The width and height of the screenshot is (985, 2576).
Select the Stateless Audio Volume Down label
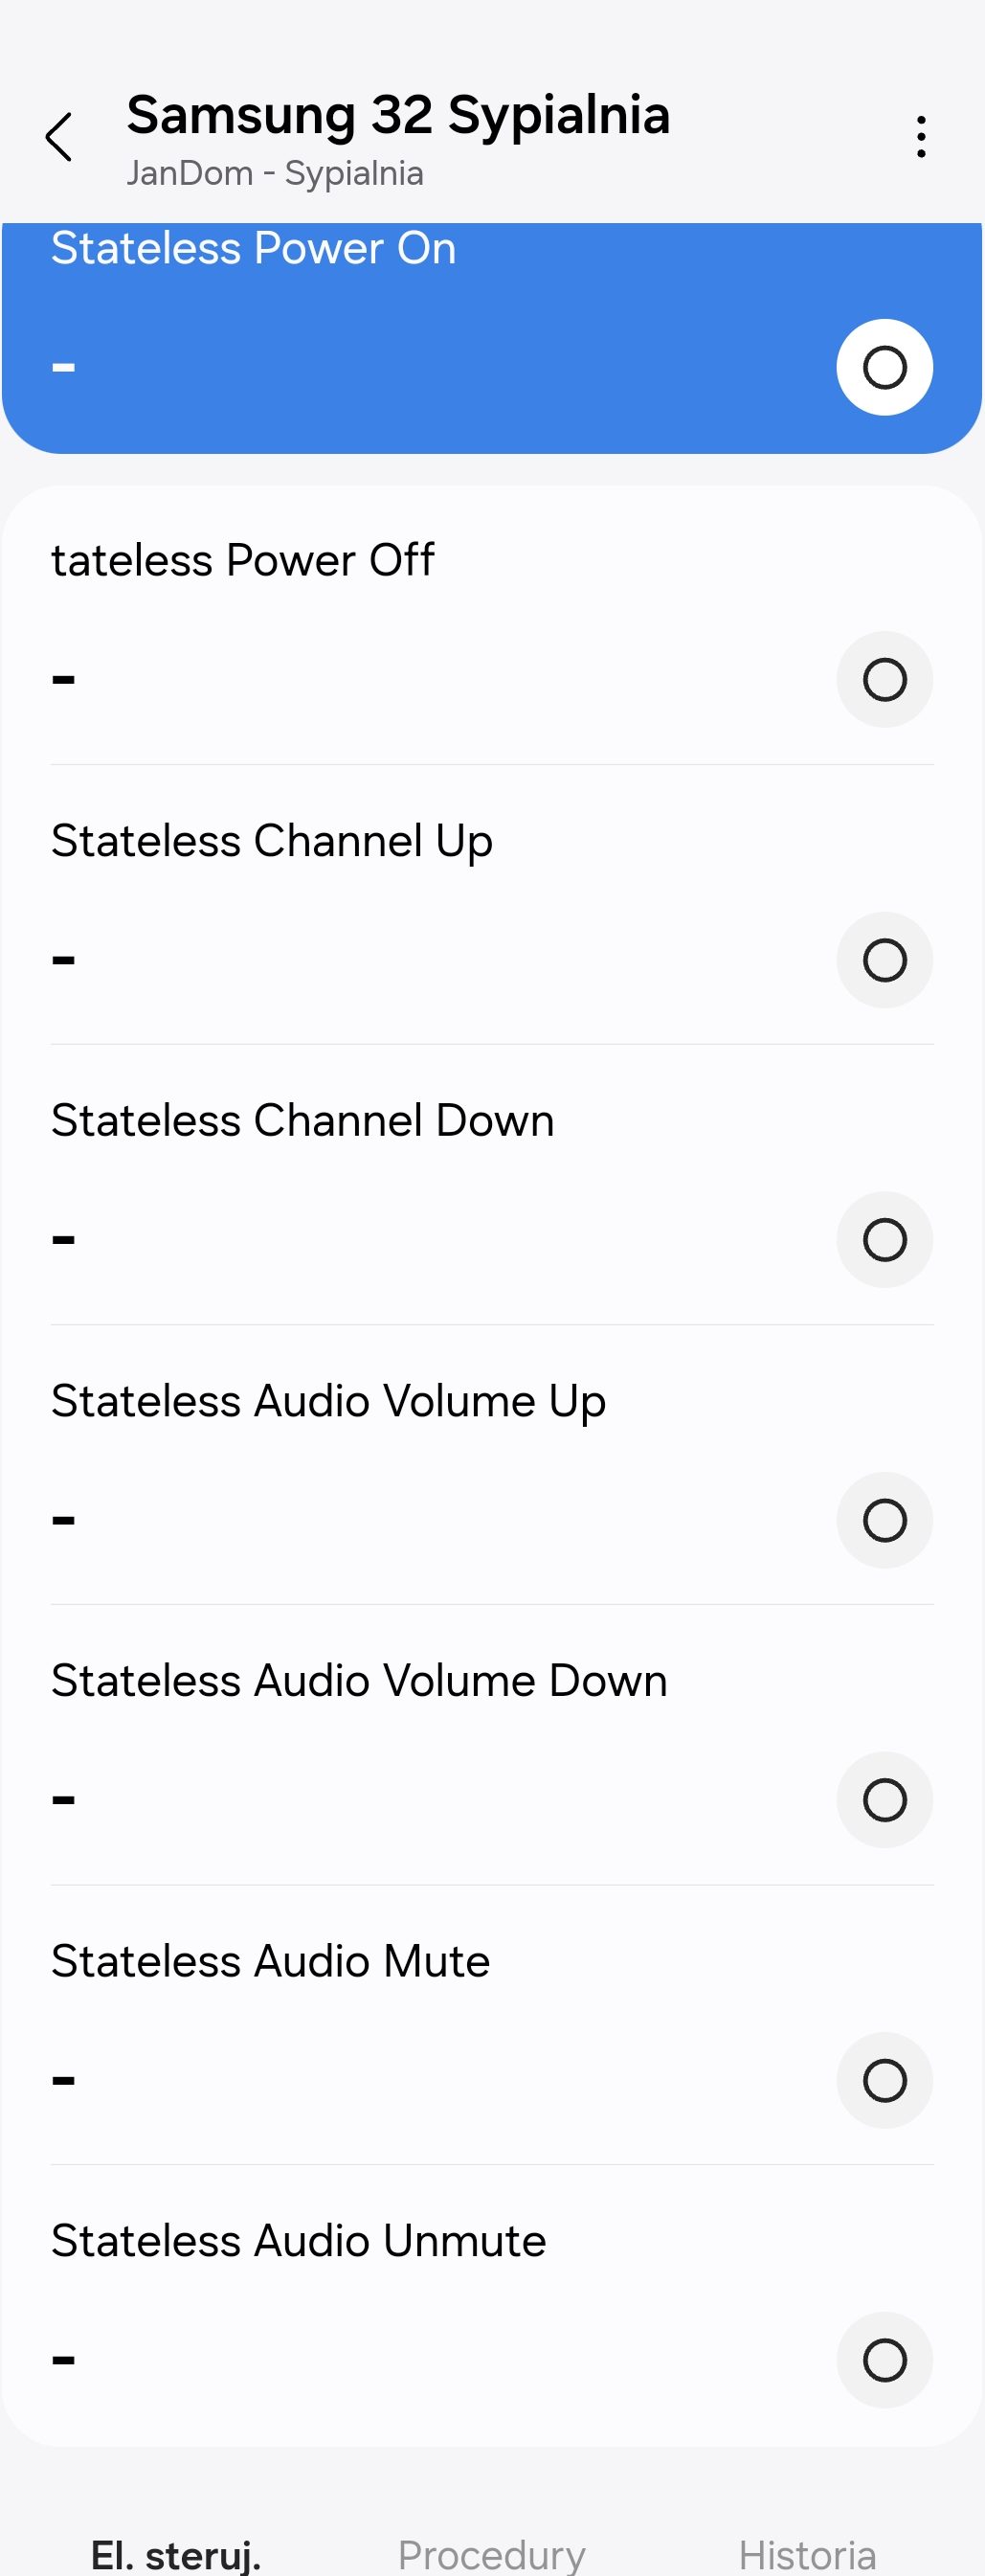(358, 1681)
